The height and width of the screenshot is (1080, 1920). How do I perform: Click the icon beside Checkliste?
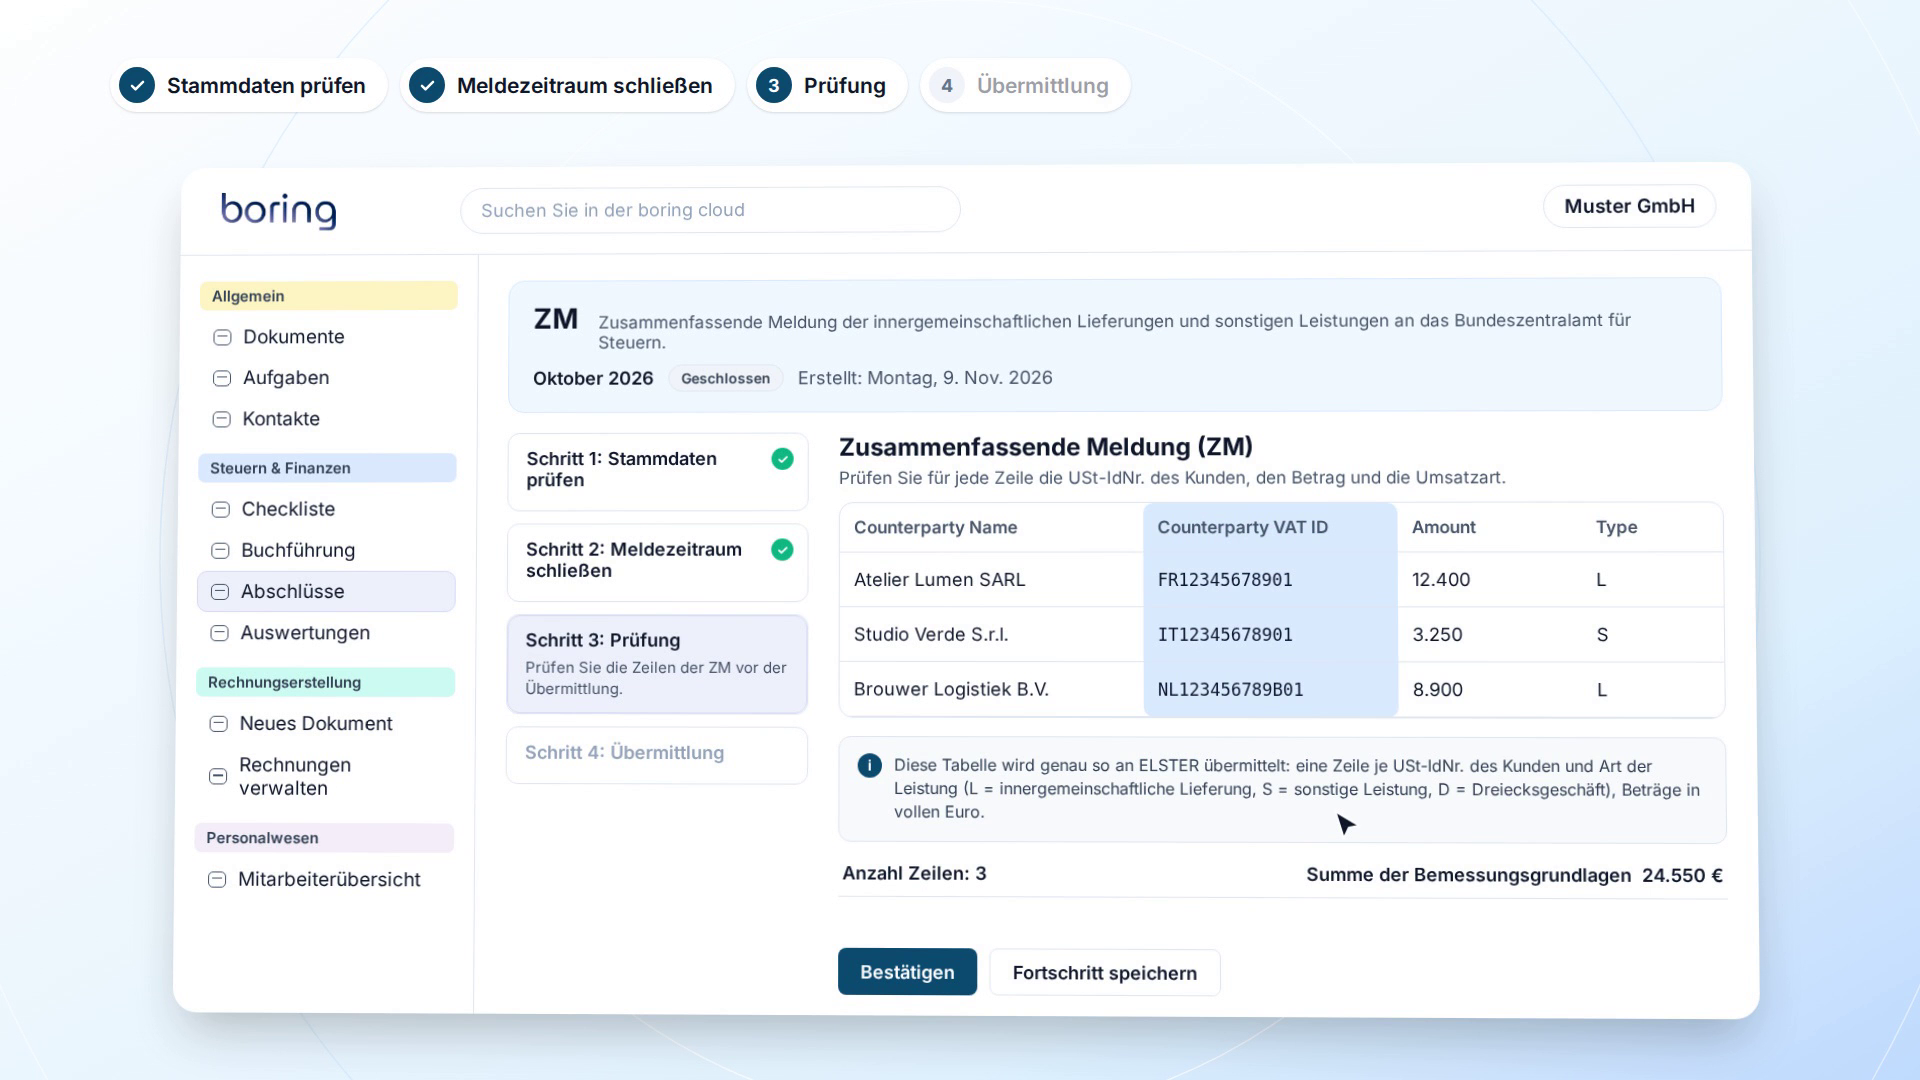click(x=221, y=509)
